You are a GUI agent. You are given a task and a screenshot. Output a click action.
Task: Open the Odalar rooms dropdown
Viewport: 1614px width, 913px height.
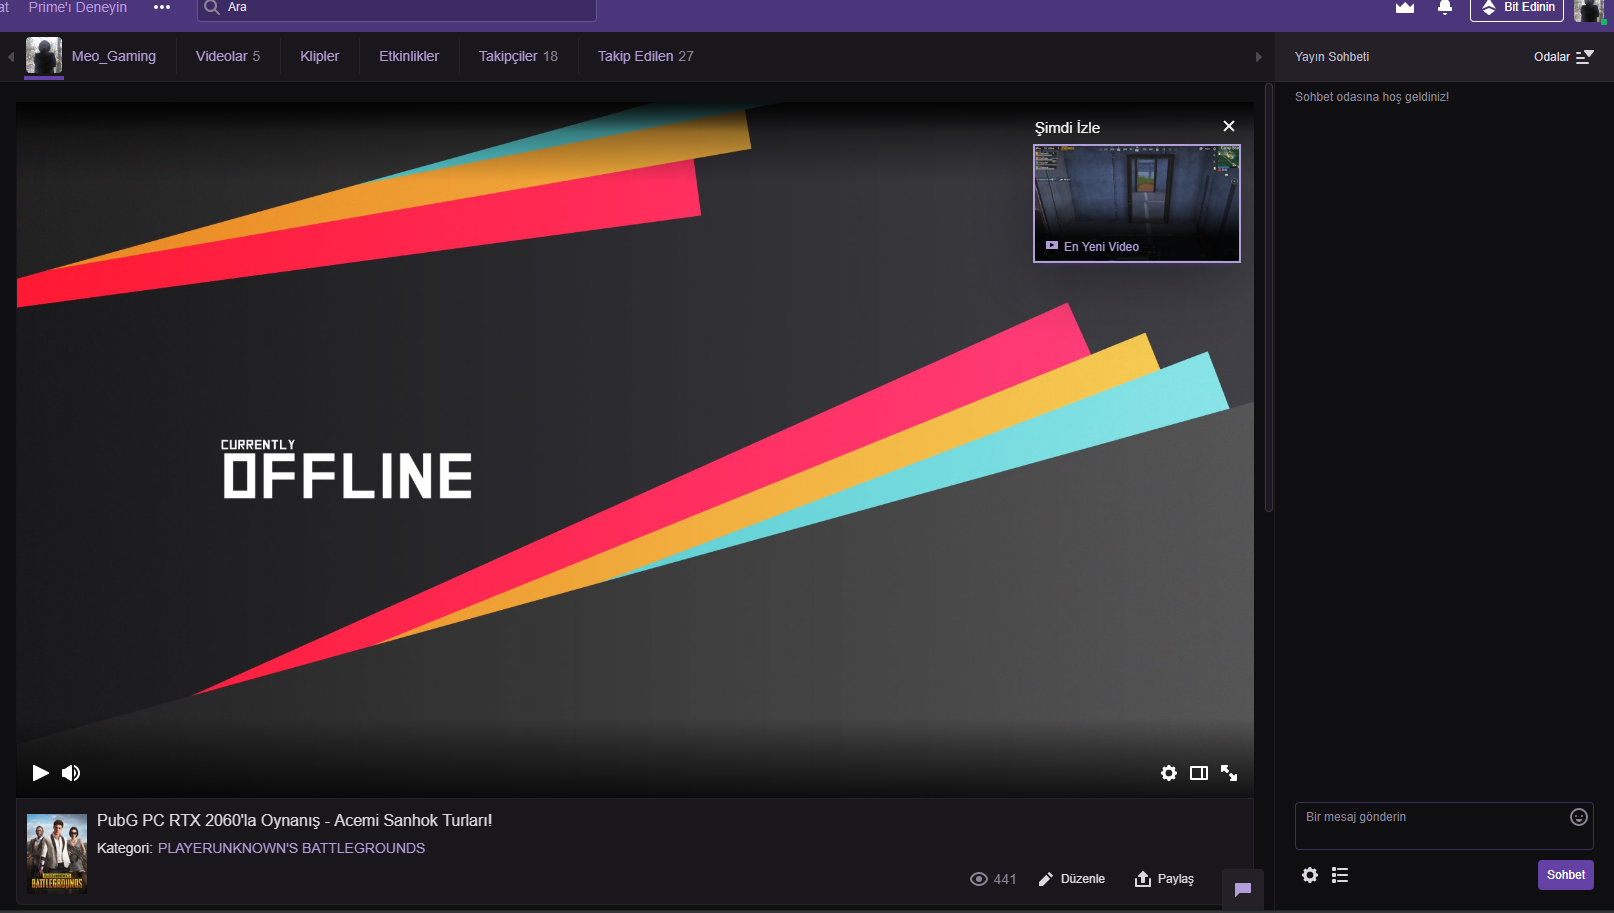click(x=1564, y=57)
